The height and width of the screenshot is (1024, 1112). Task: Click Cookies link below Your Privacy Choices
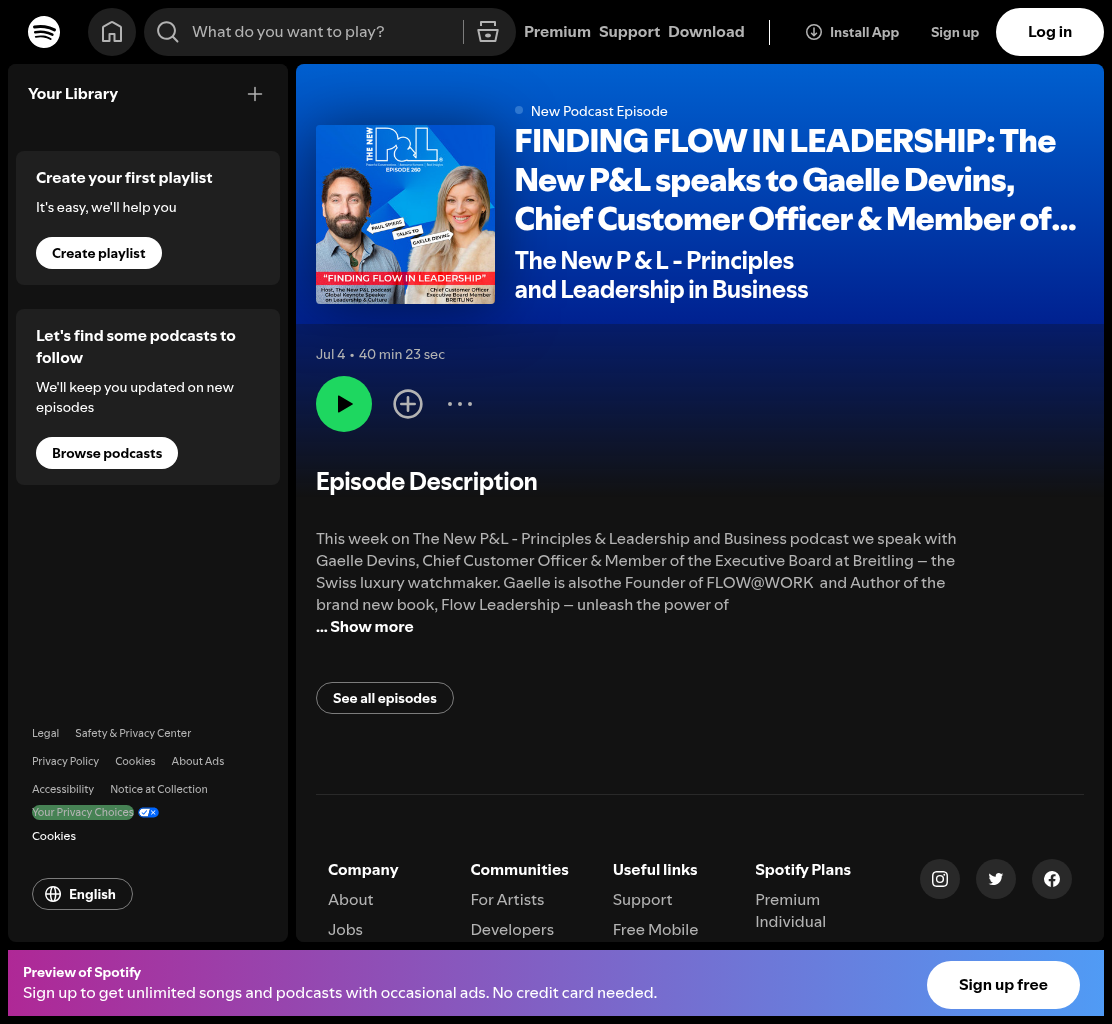(x=54, y=837)
